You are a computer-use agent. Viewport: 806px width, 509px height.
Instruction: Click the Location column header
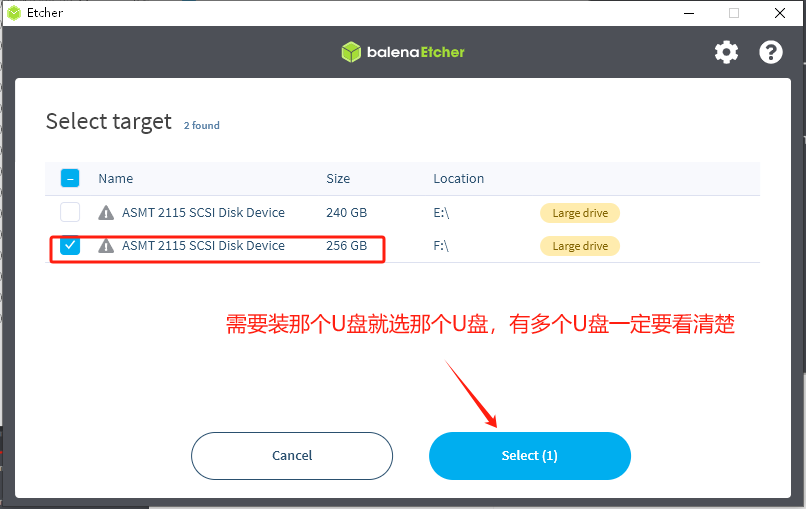[x=459, y=178]
